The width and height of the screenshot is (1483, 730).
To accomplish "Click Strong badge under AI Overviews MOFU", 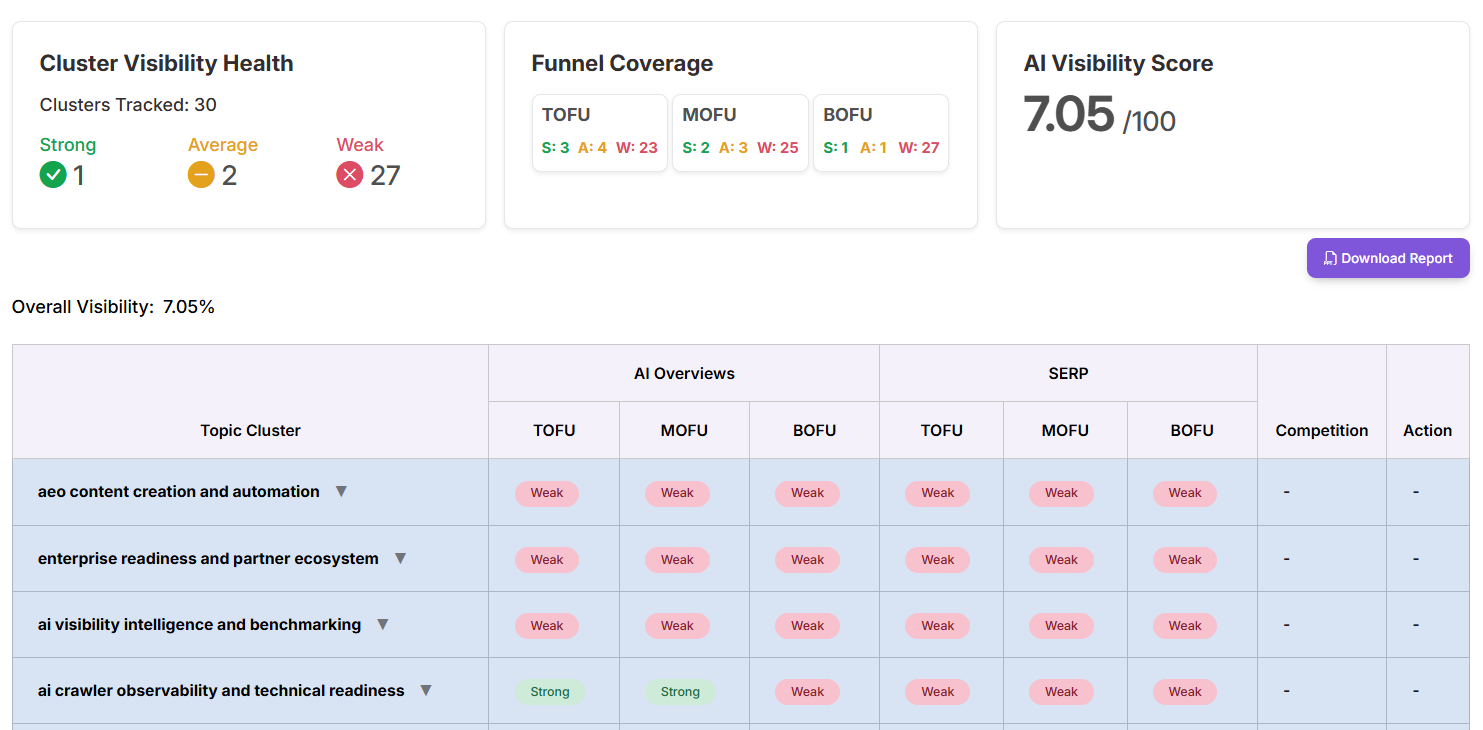I will (680, 691).
